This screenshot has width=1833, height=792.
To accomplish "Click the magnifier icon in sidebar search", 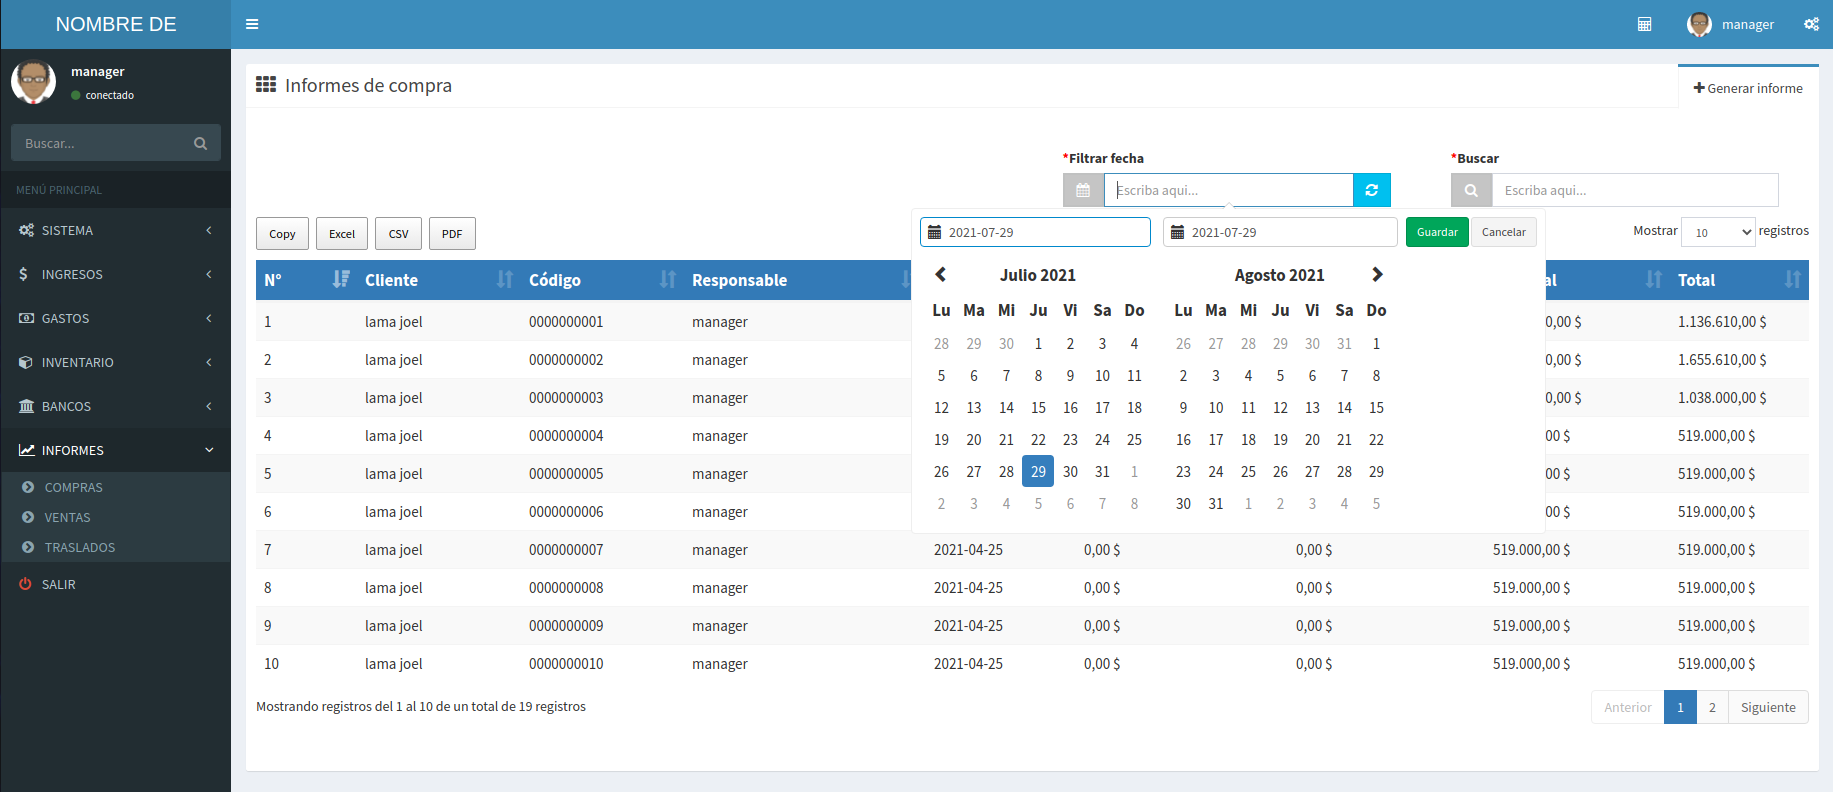I will click(x=200, y=143).
